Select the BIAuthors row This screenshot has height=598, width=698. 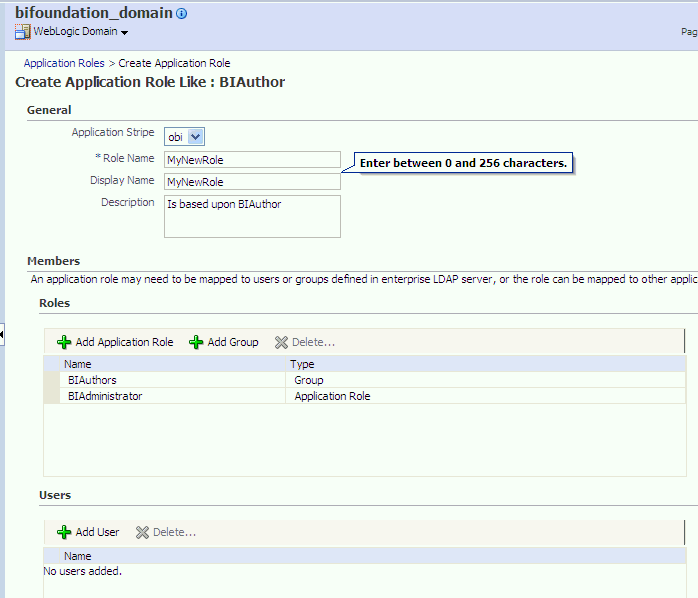coord(365,380)
